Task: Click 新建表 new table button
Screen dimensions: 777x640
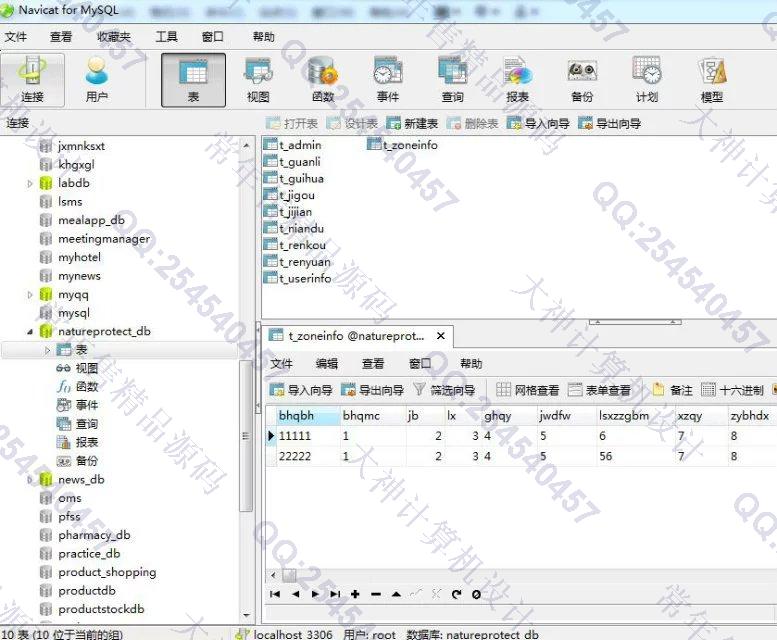Action: click(412, 123)
